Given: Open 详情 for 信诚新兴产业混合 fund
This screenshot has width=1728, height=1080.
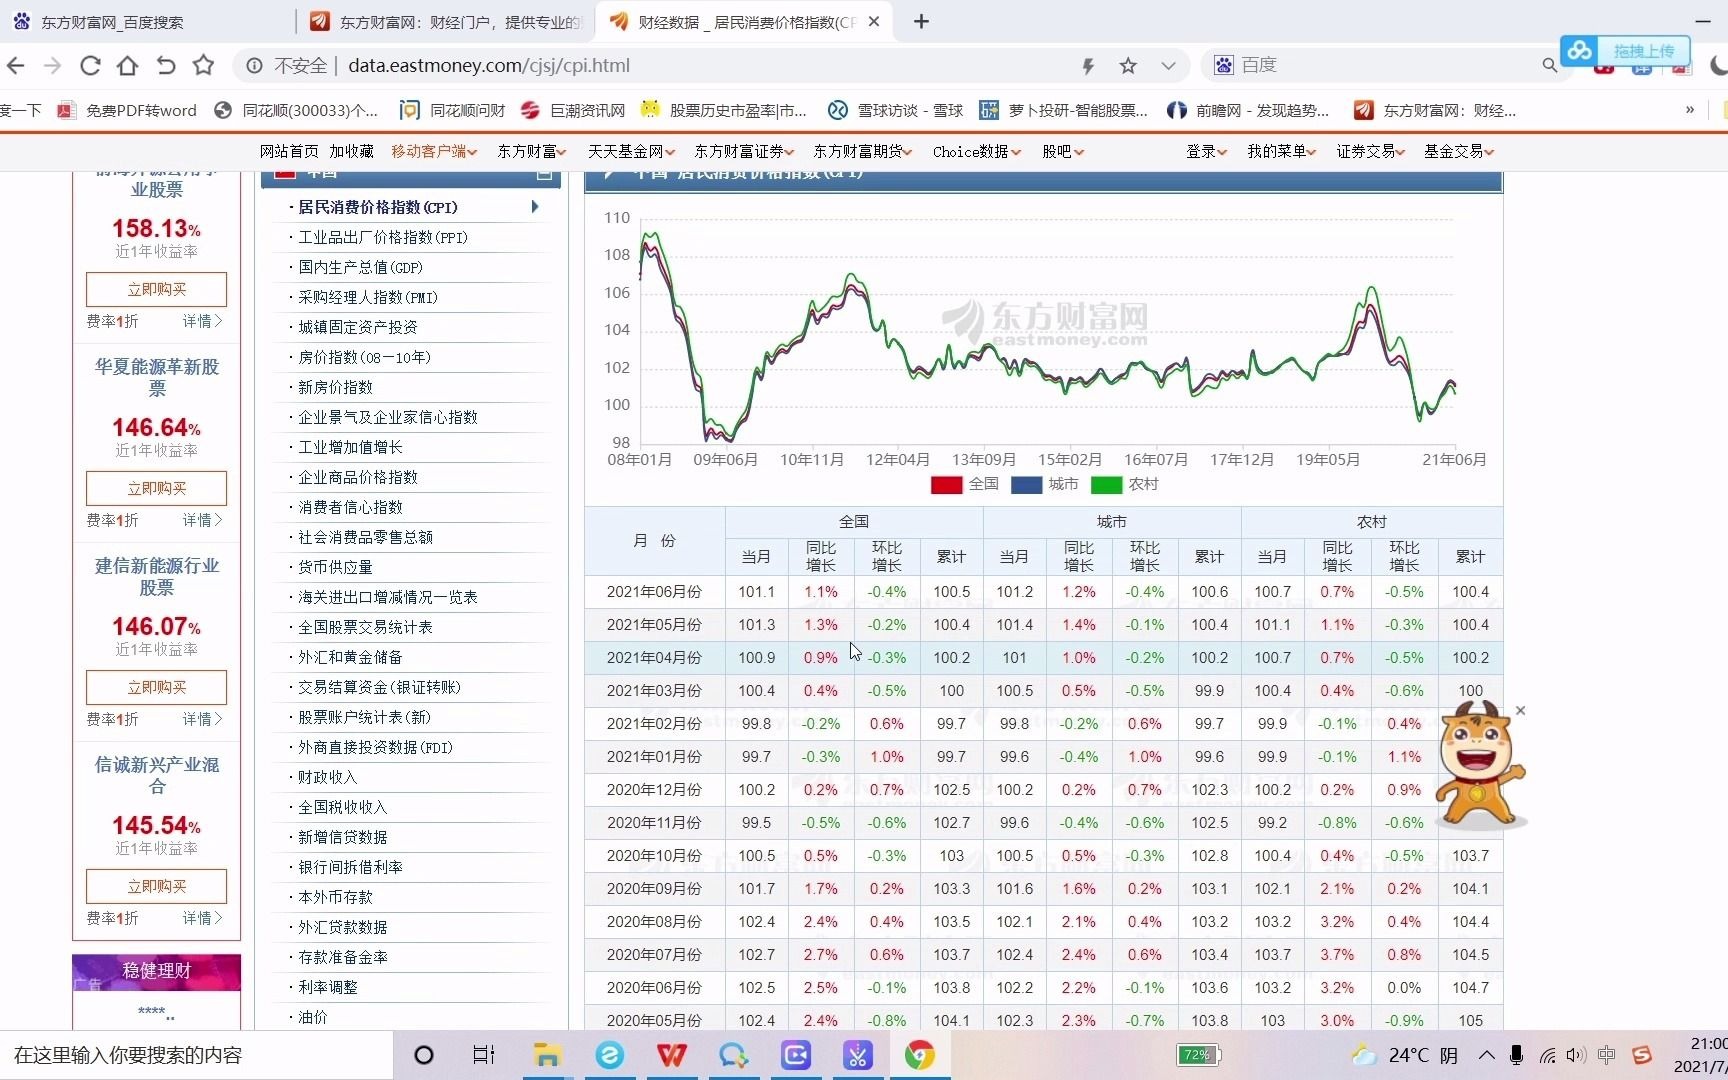Looking at the screenshot, I should [202, 918].
